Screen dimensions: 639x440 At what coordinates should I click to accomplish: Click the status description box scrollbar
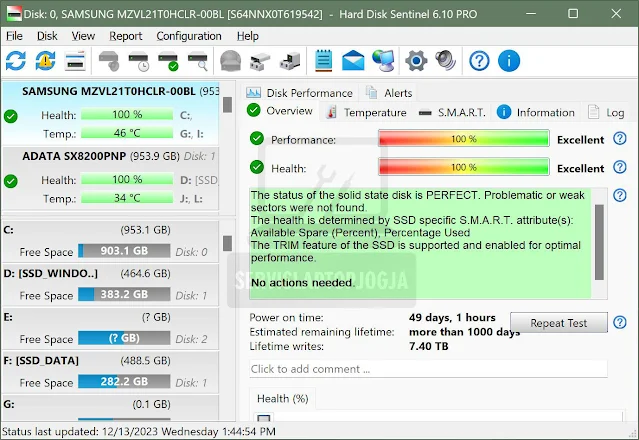[x=599, y=242]
